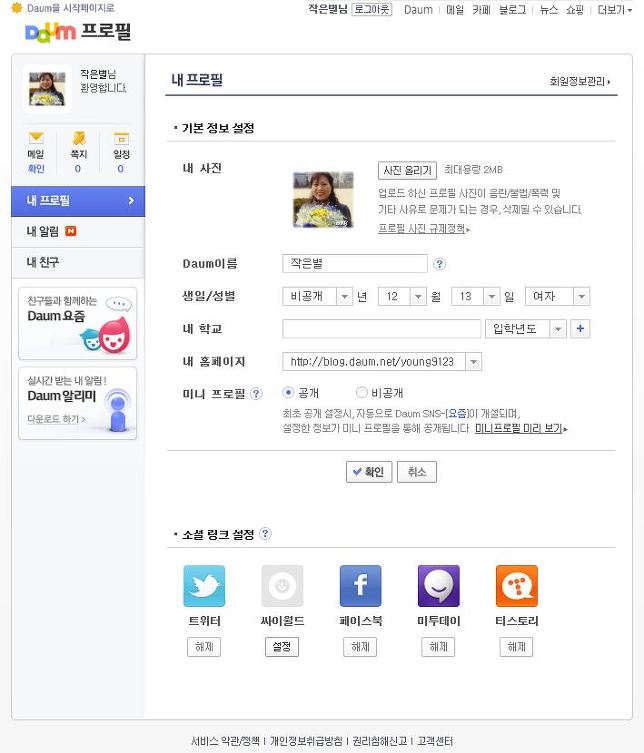
Task: Click 다운로드 하기 link in Daum 알리미 banner
Action: click(x=56, y=419)
